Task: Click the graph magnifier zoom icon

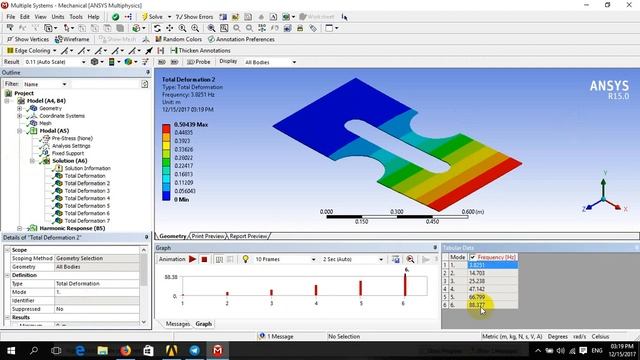Action: click(410, 259)
